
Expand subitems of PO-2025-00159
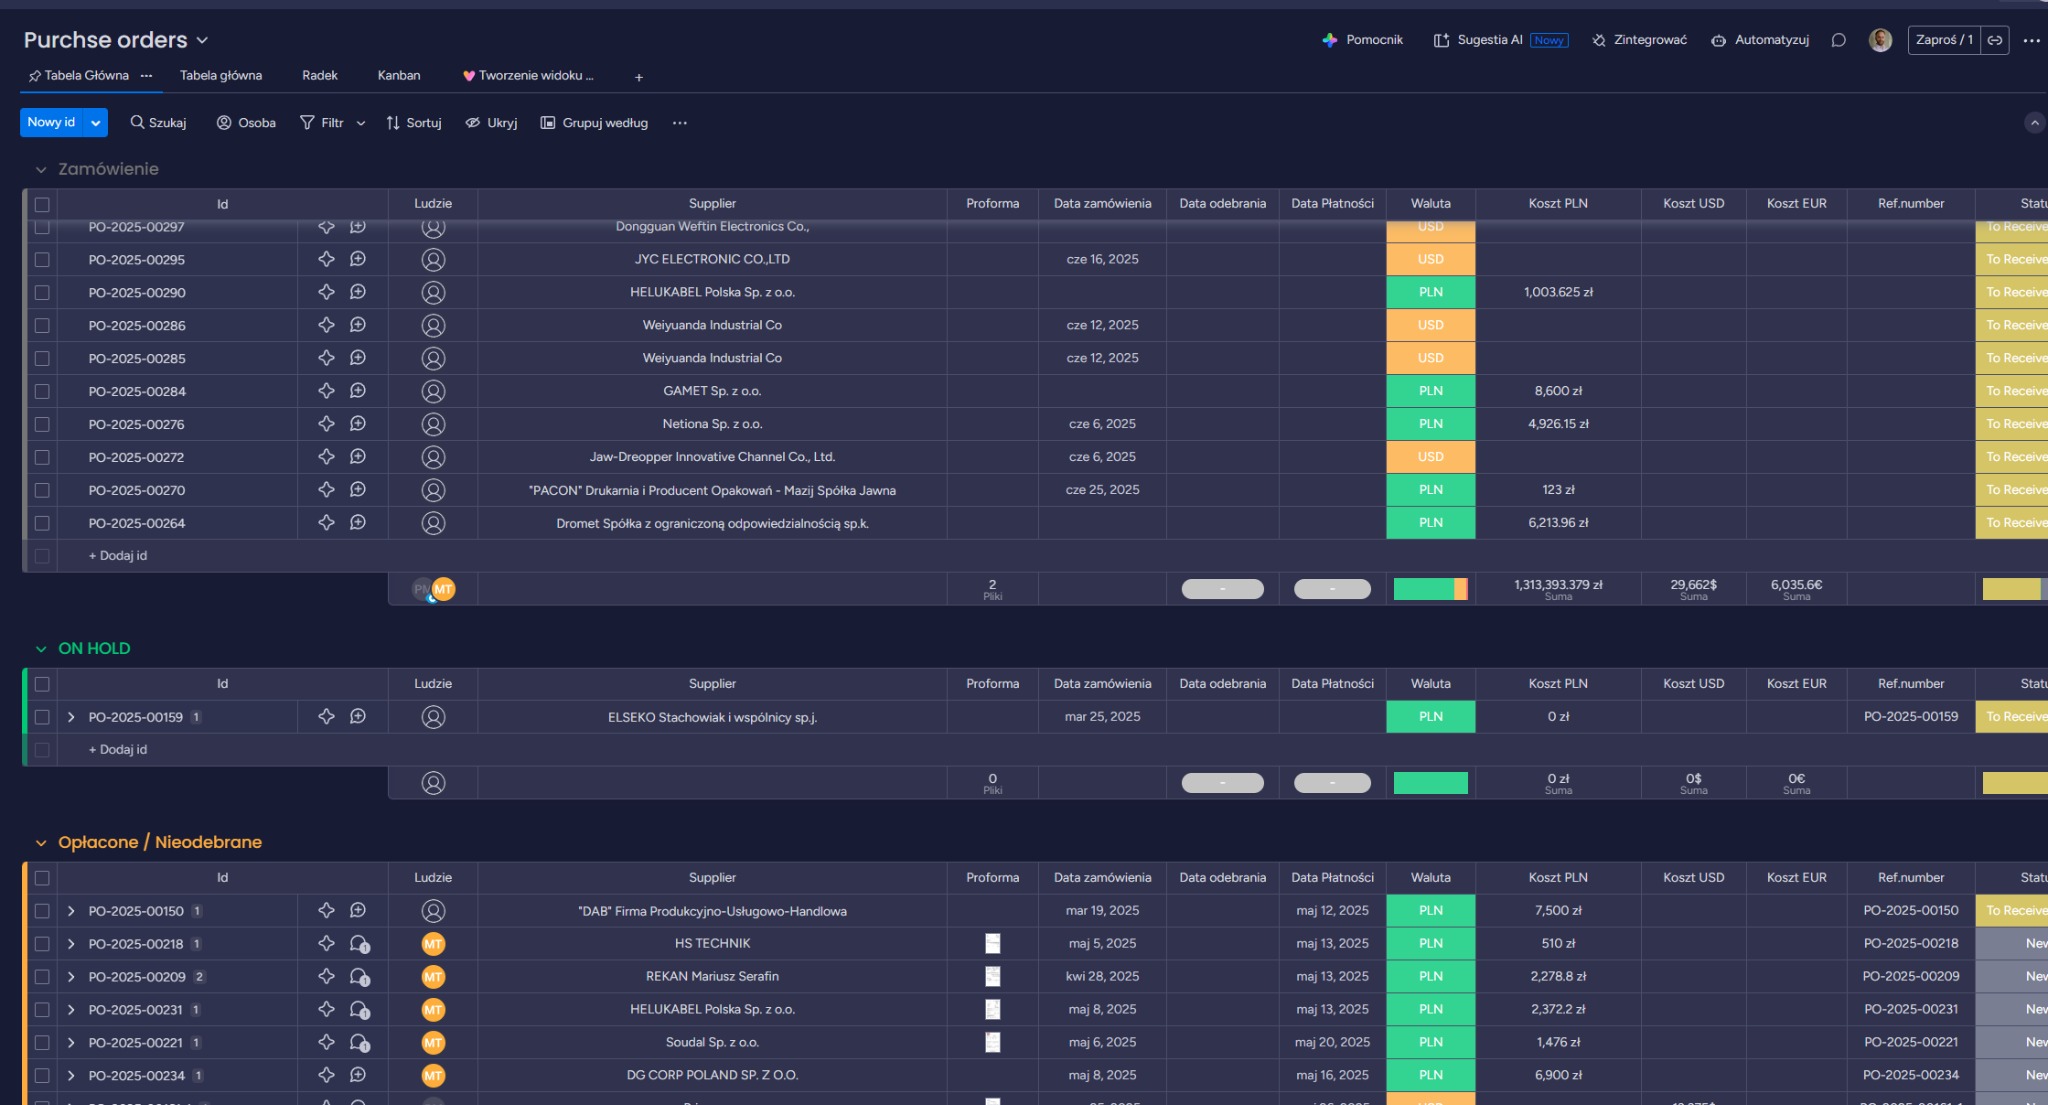[71, 717]
